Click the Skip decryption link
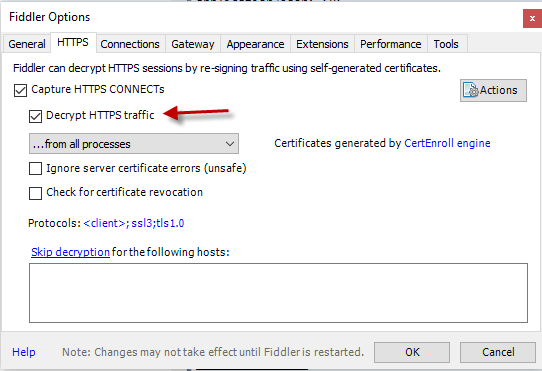The height and width of the screenshot is (371, 542). click(71, 252)
